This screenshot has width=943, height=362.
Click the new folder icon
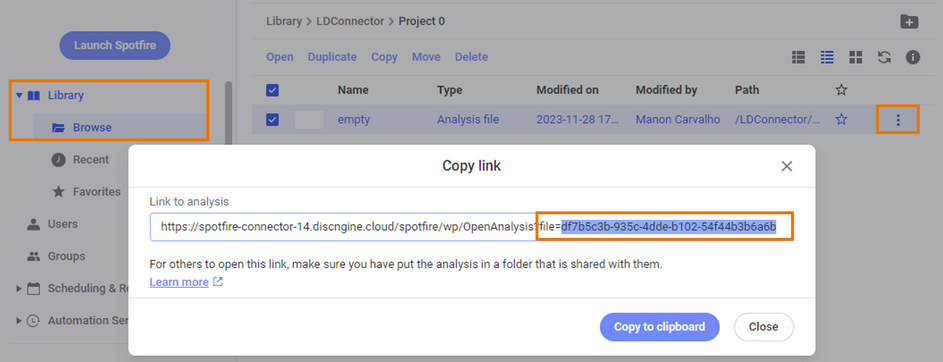pyautogui.click(x=909, y=22)
